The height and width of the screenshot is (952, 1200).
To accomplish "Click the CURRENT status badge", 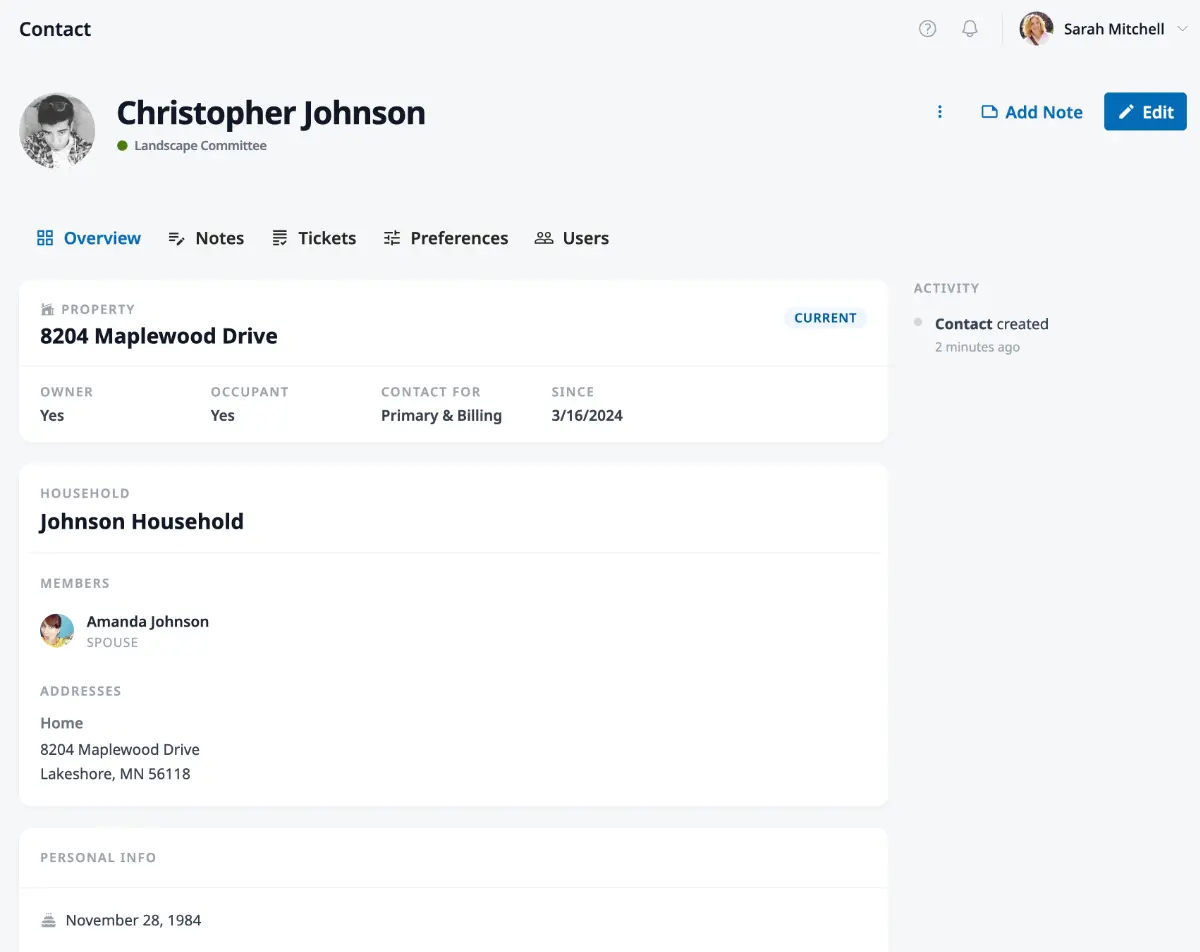I will (x=825, y=317).
